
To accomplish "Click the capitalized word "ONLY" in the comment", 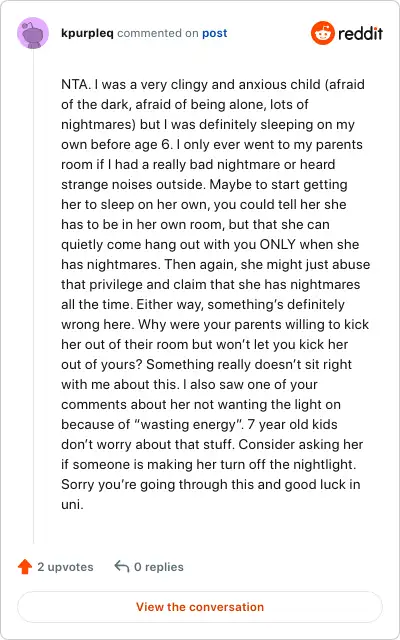I will 280,244.
